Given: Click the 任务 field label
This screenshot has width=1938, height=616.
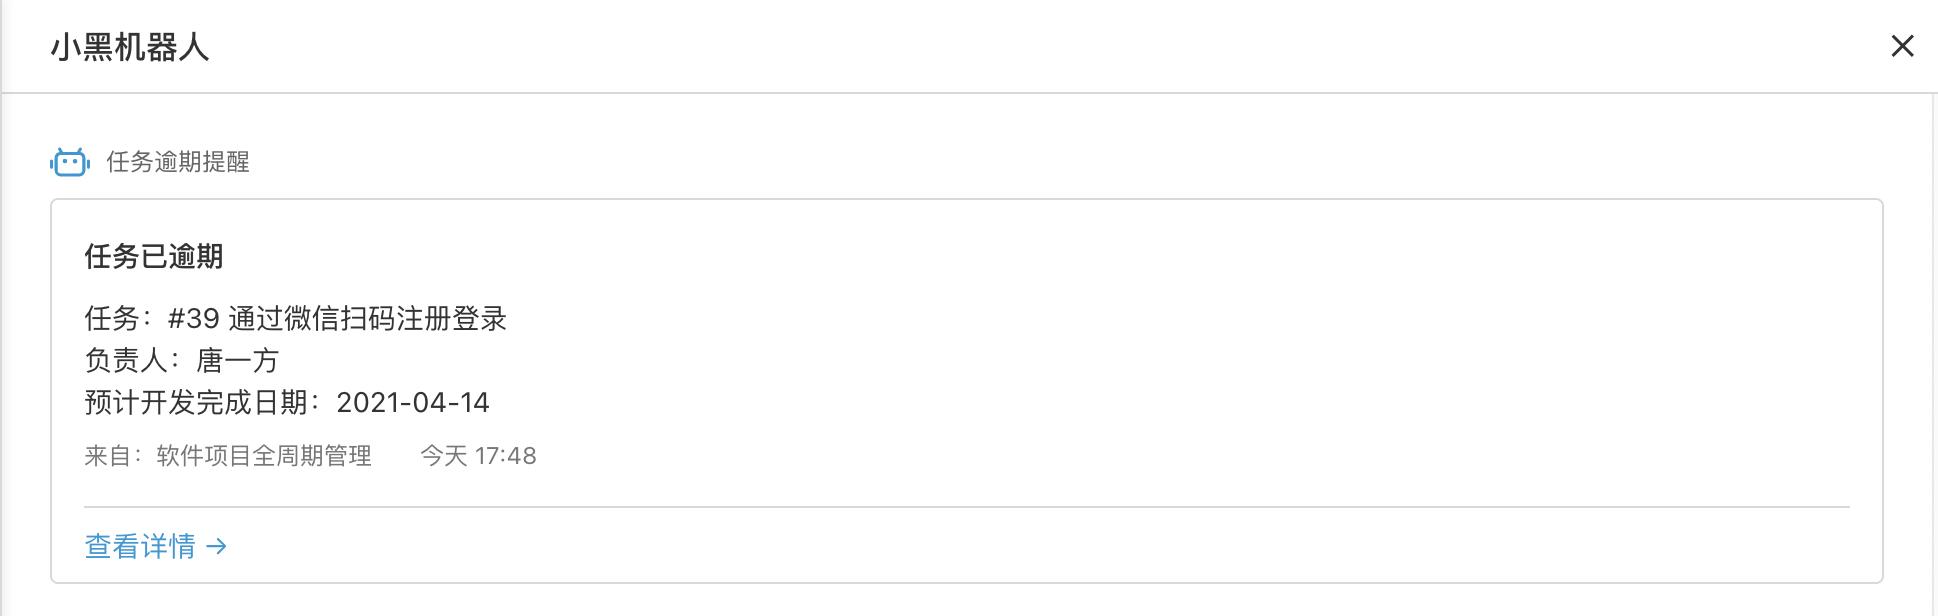Looking at the screenshot, I should (112, 319).
